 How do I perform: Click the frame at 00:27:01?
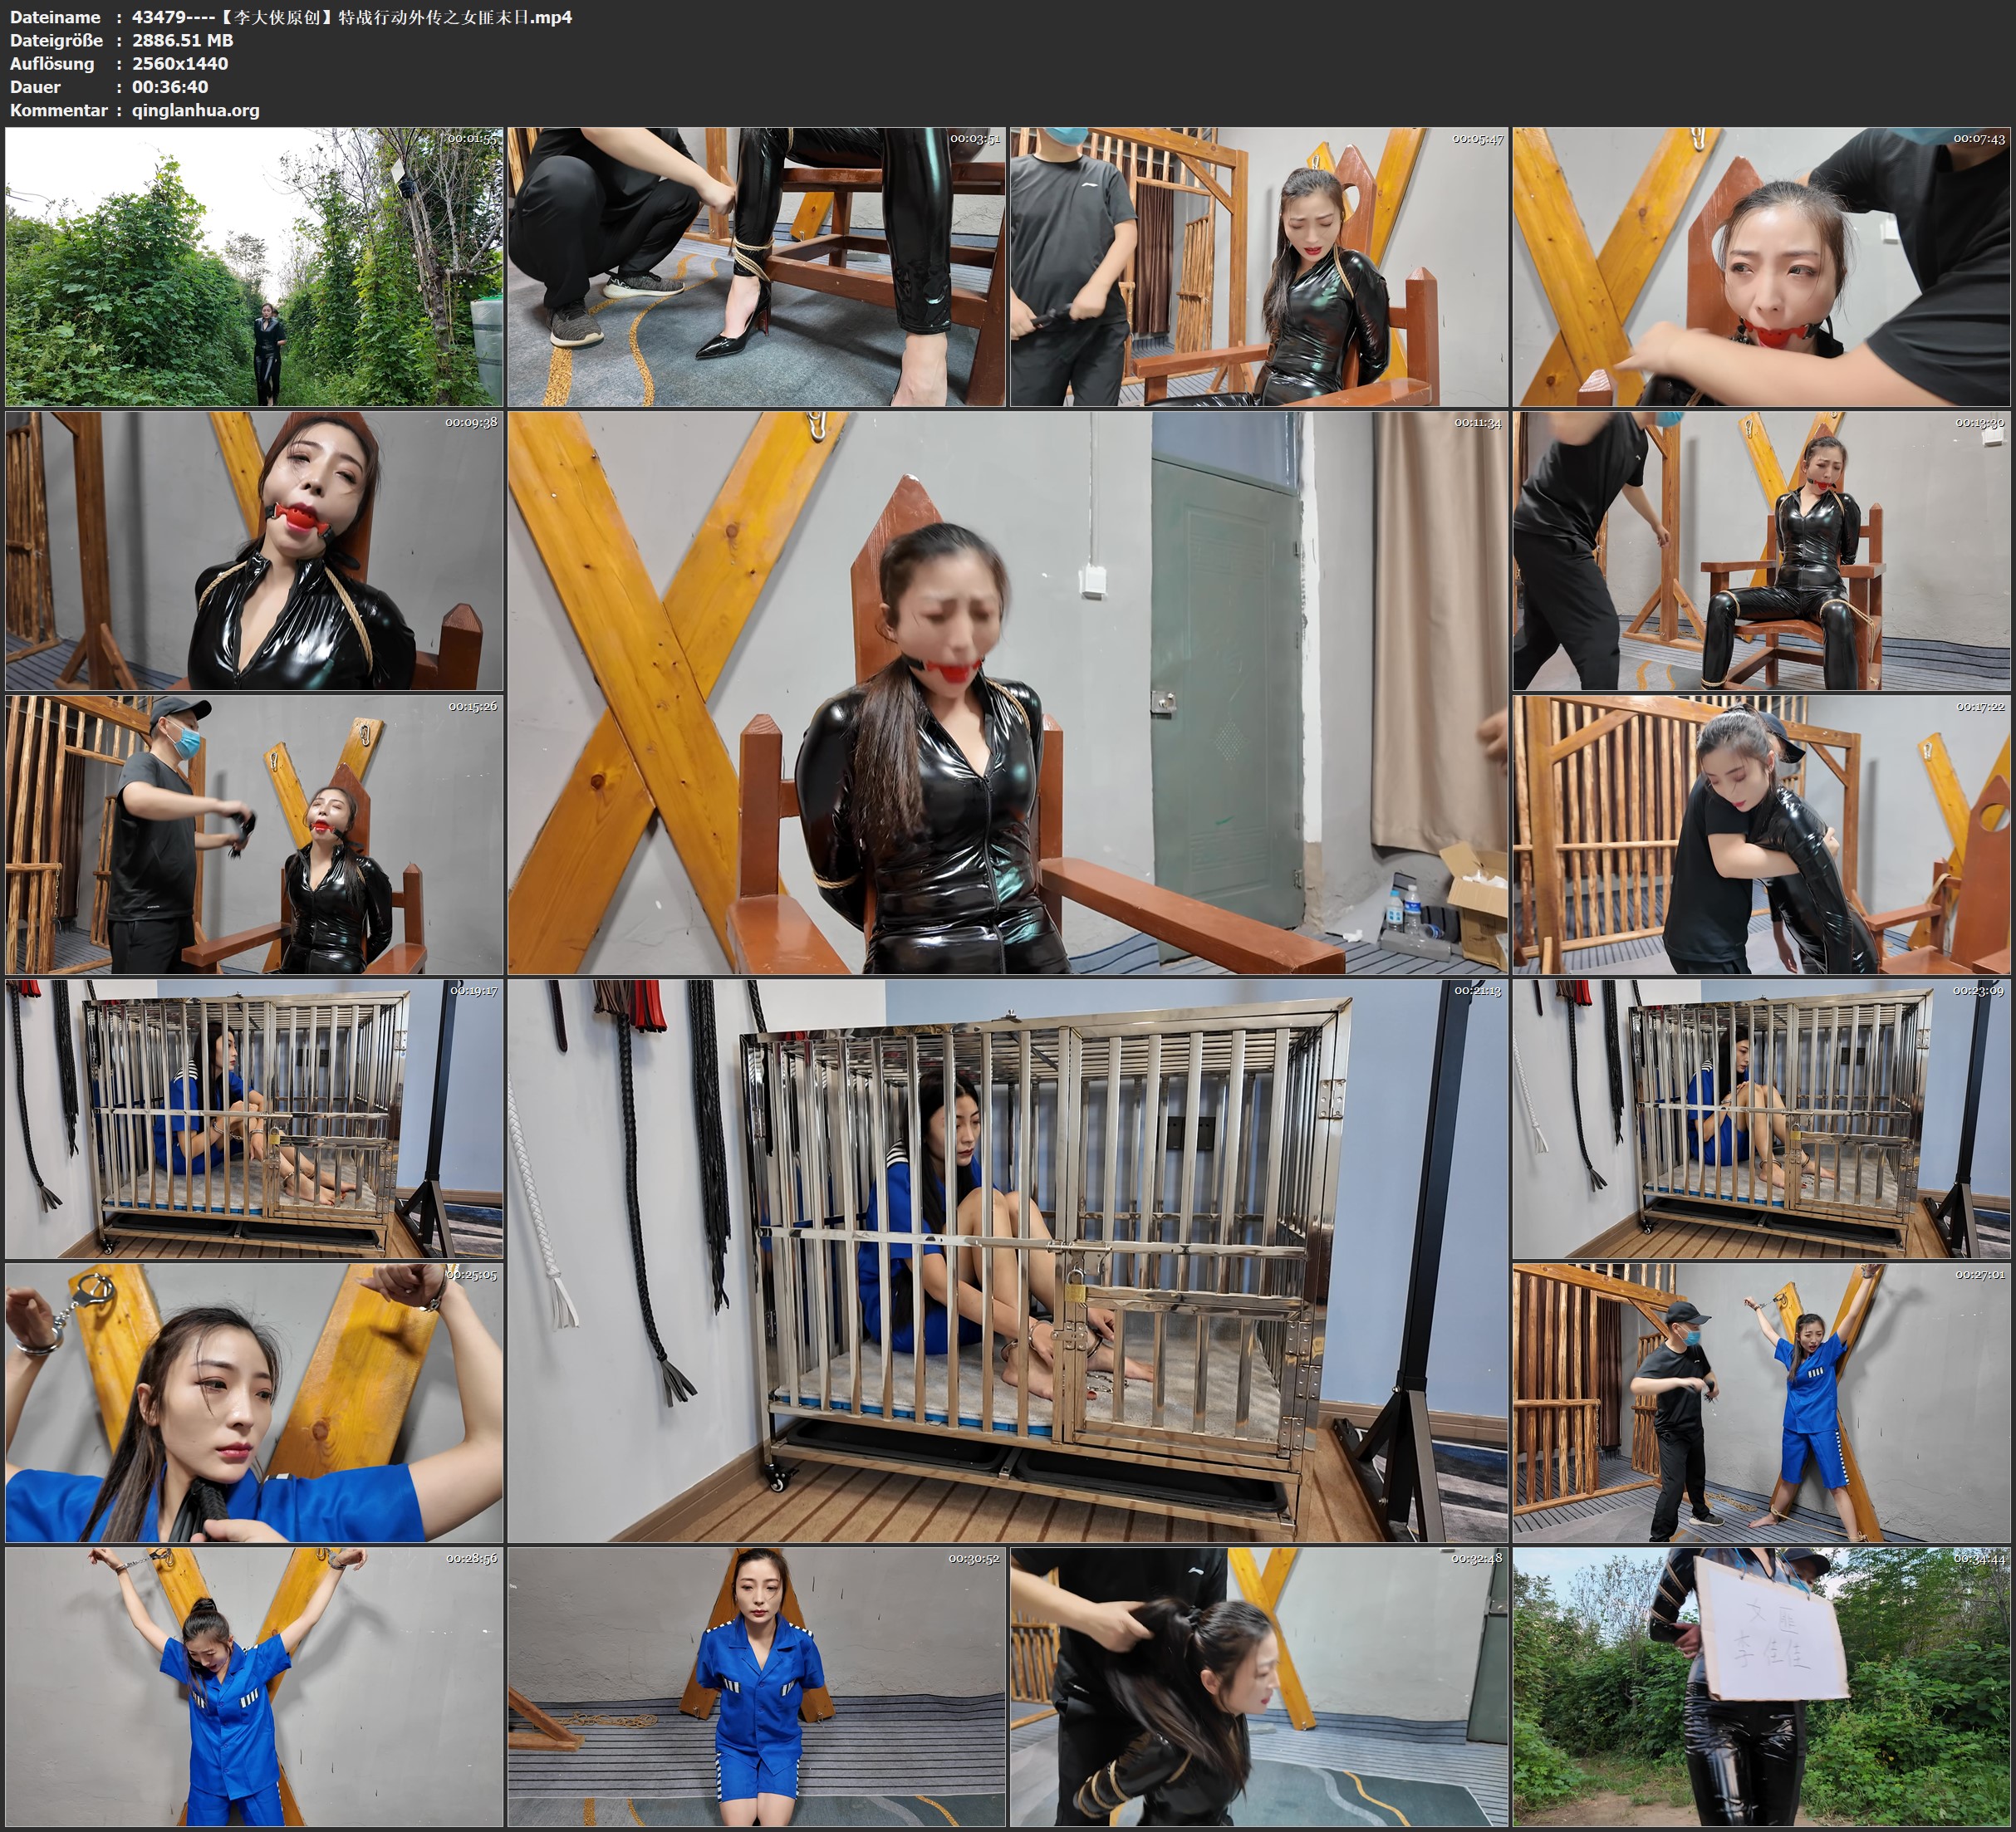[1760, 1402]
